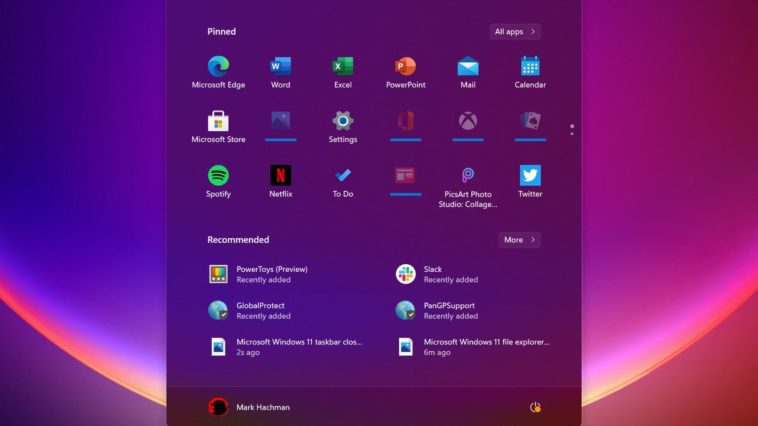The width and height of the screenshot is (758, 426).
Task: Click the Office app with pending download
Action: click(406, 126)
